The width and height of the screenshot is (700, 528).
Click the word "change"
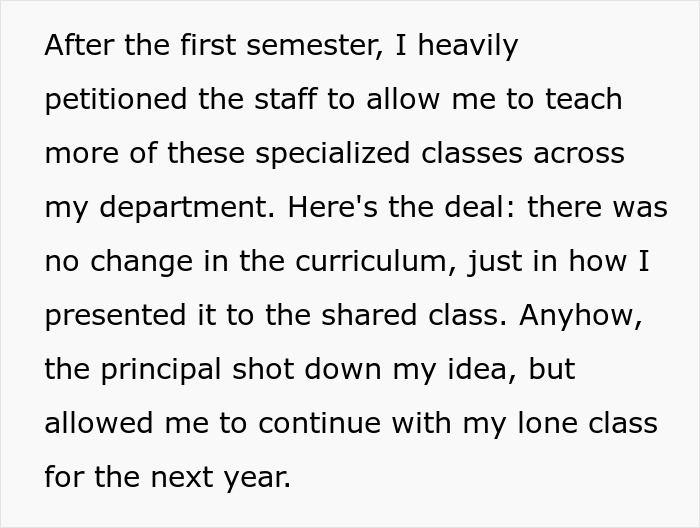click(x=138, y=262)
